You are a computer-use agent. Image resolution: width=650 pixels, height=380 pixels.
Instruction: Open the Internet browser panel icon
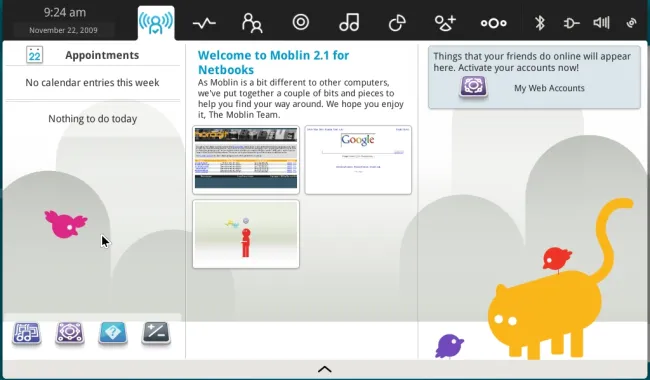(x=301, y=22)
